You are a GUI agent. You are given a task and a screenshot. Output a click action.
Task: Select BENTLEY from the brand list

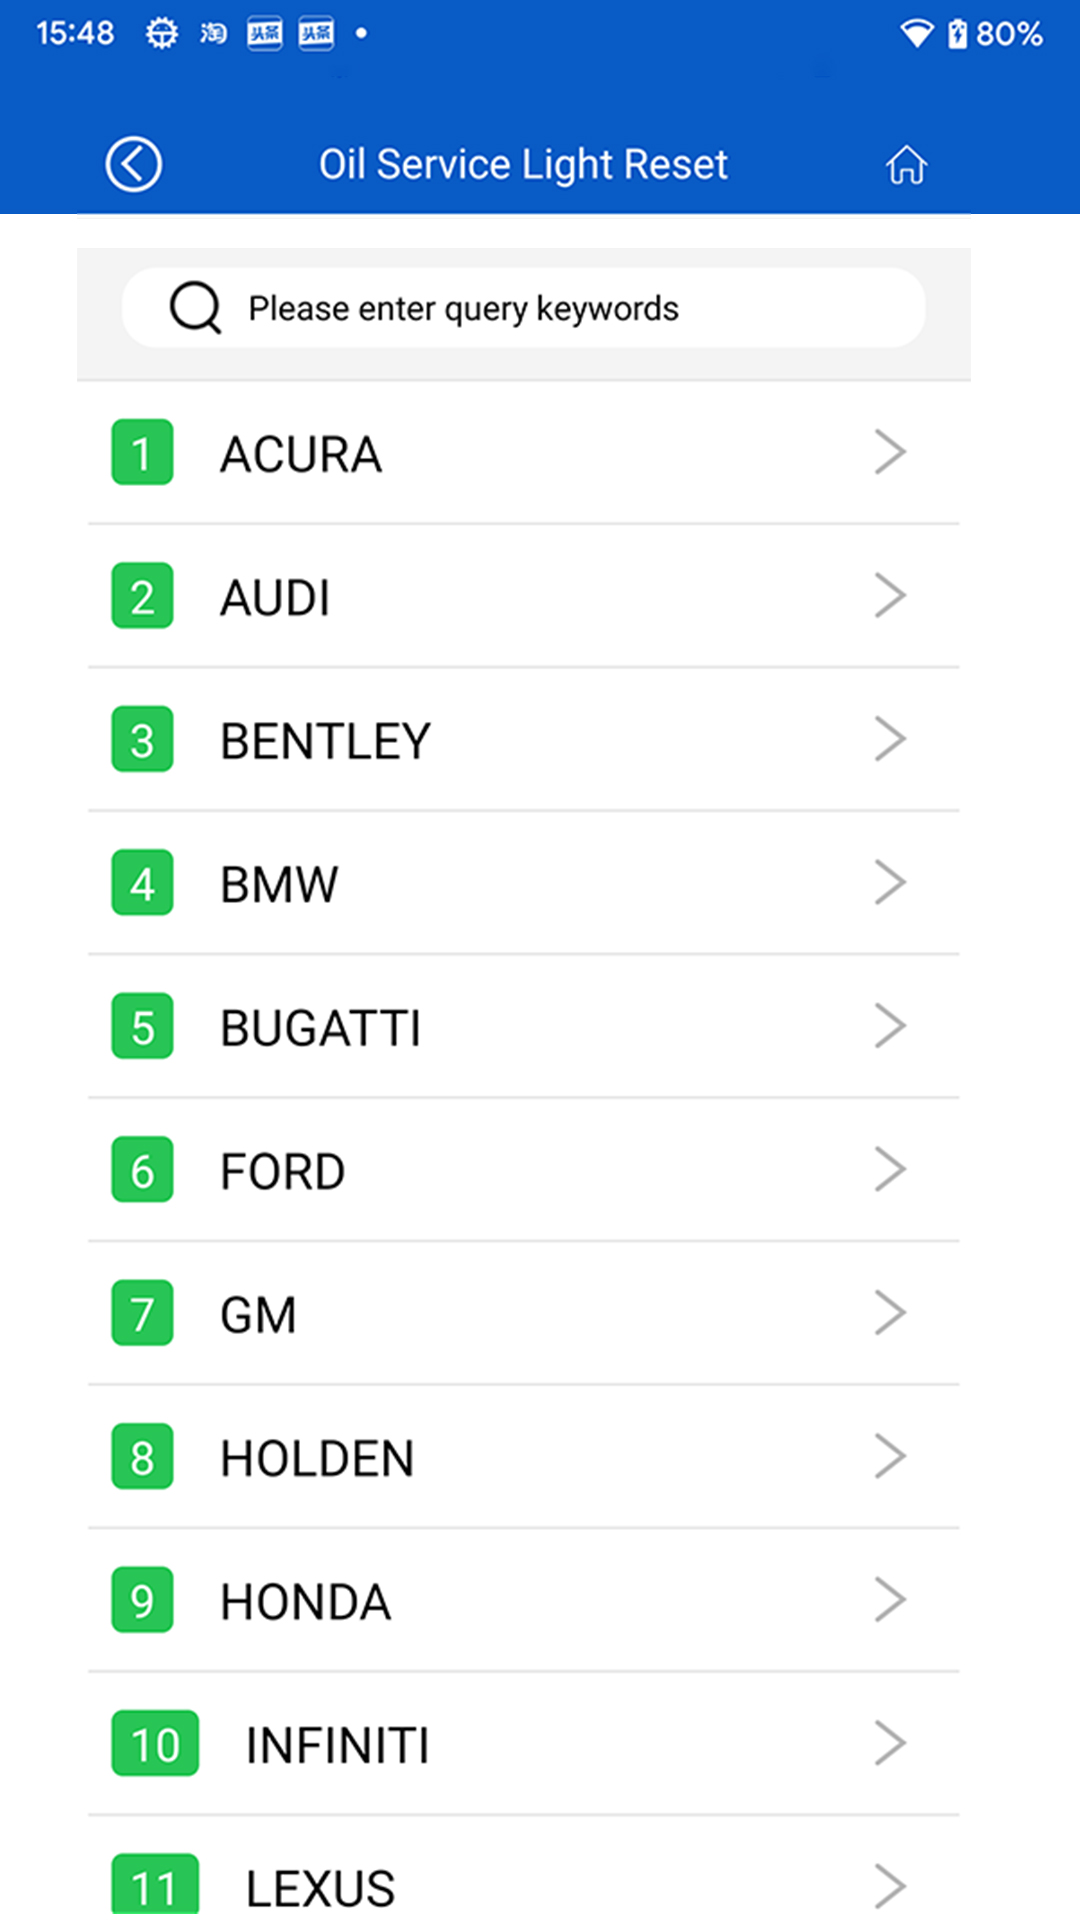(x=326, y=741)
